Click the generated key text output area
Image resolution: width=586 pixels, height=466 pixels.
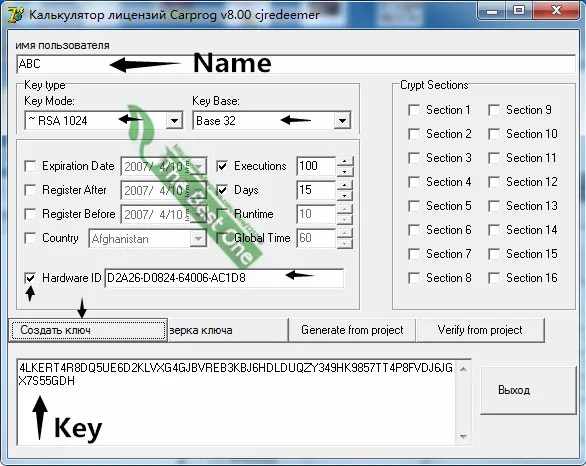[236, 402]
